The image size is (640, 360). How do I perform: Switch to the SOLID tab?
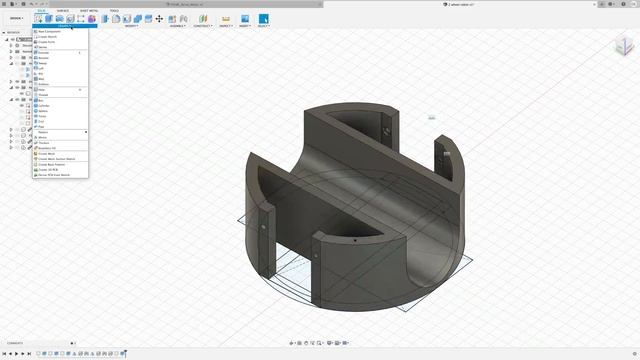pos(42,11)
